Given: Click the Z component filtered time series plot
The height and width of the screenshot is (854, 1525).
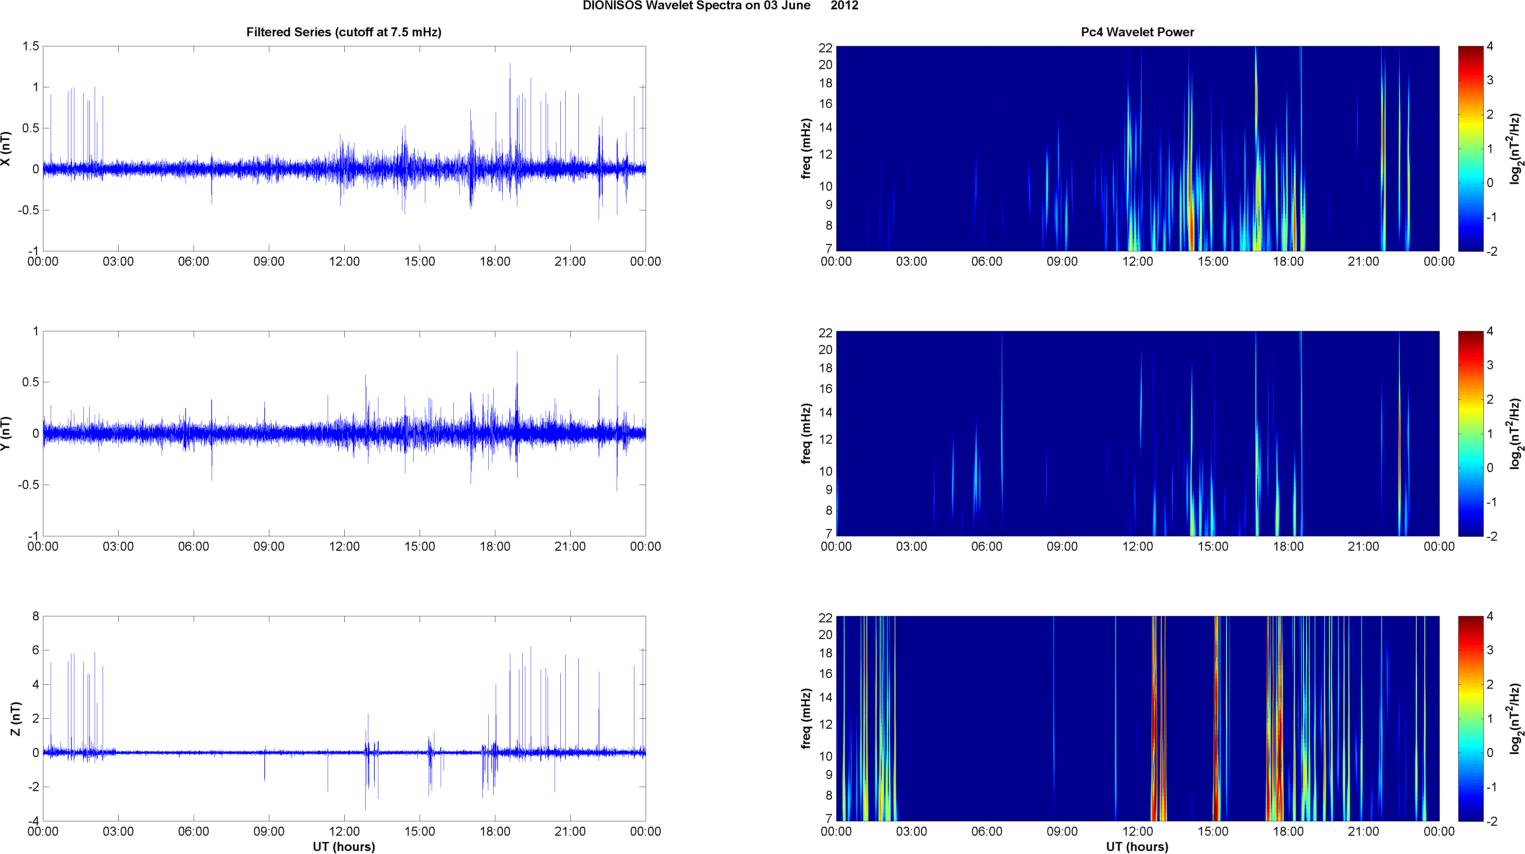Looking at the screenshot, I should coord(344,719).
